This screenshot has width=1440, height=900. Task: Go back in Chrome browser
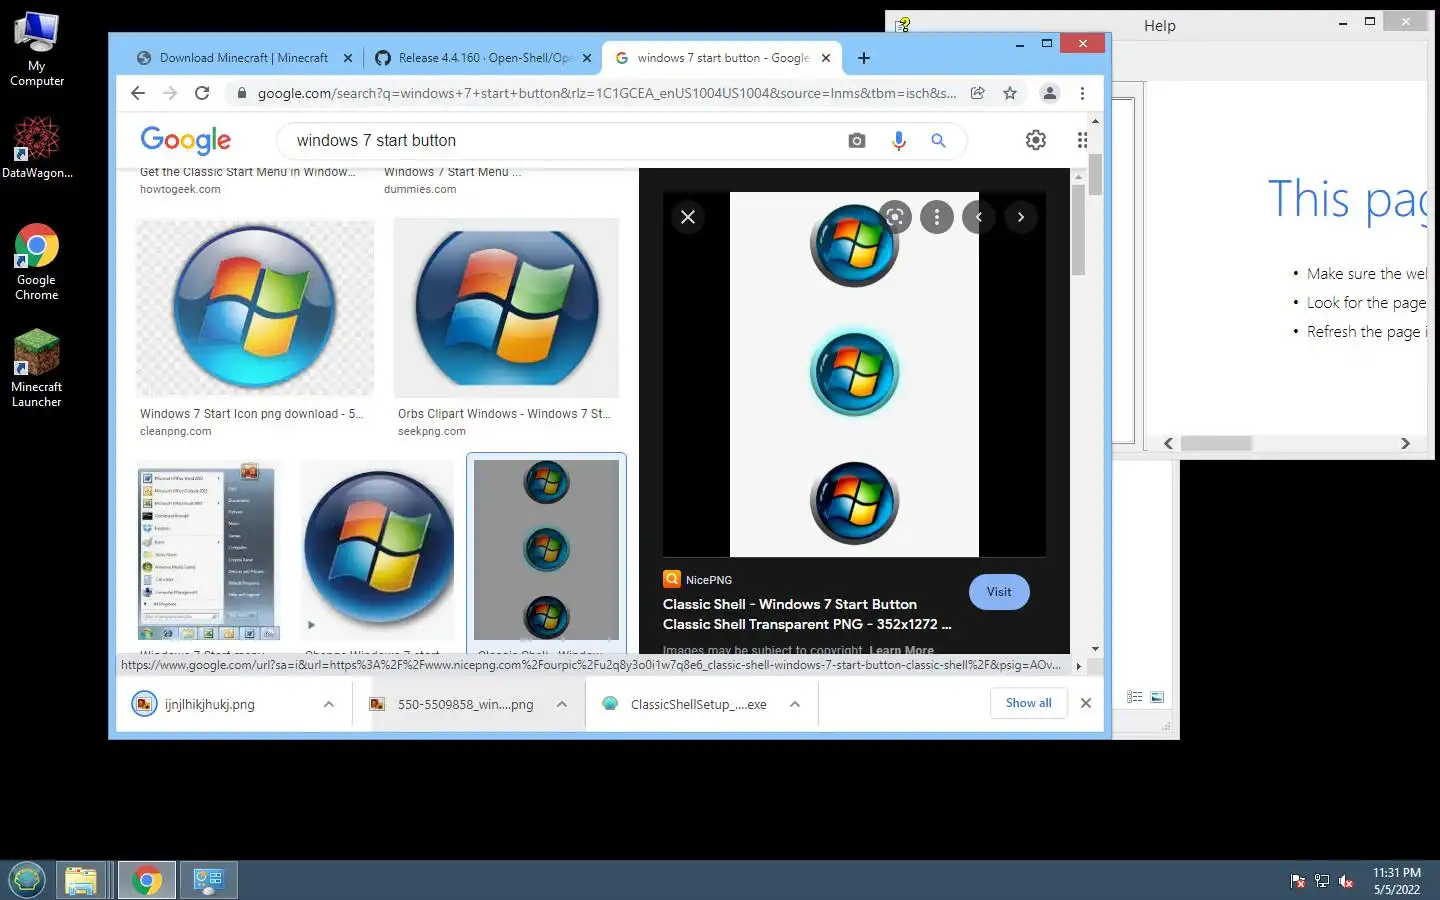coord(138,93)
